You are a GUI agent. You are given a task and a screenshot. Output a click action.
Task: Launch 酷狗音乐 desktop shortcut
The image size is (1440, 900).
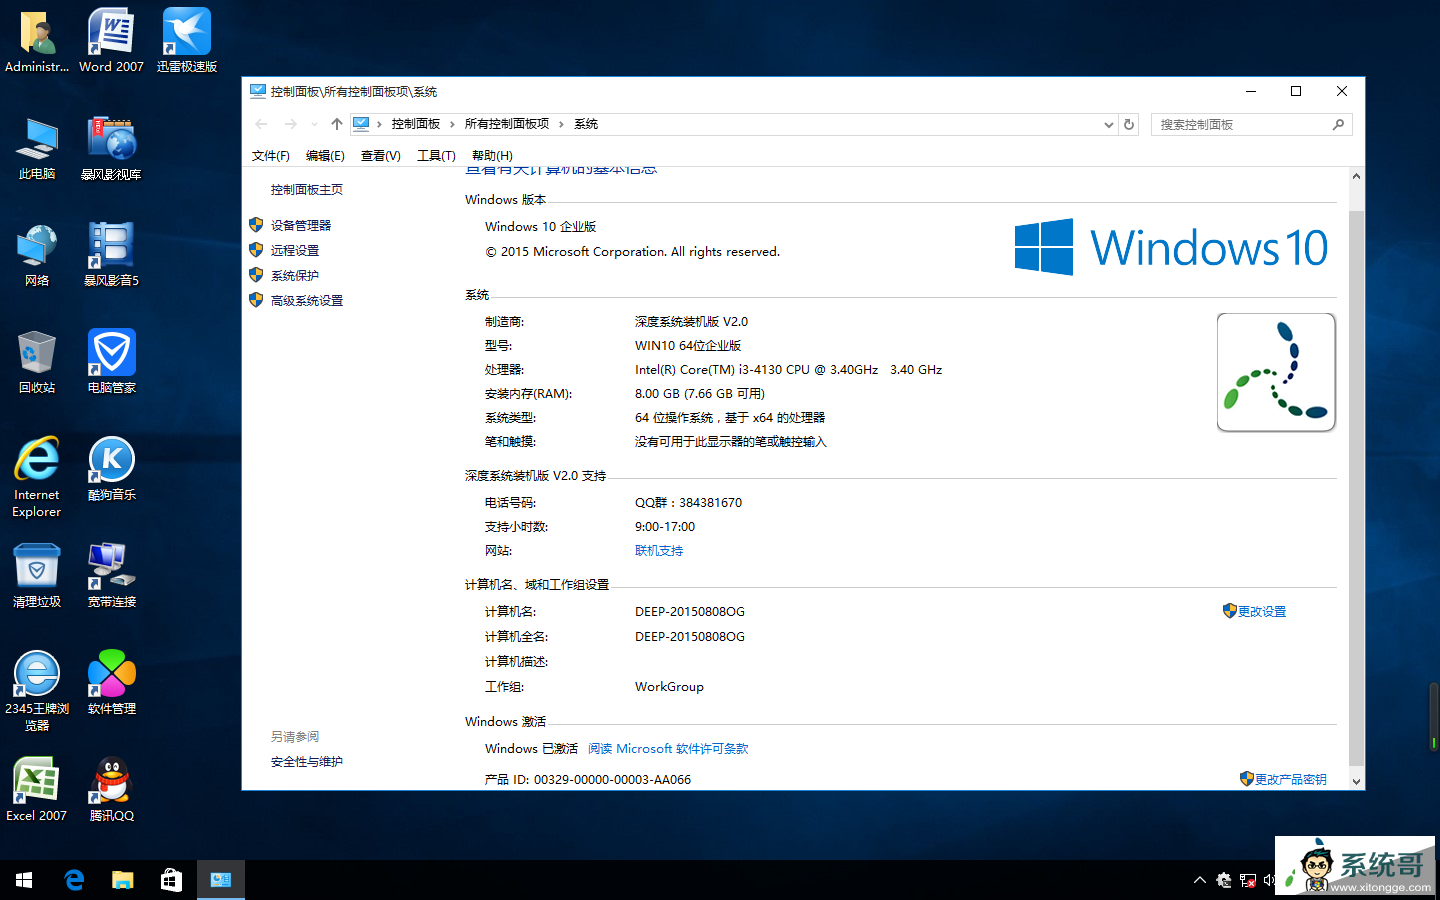(111, 469)
